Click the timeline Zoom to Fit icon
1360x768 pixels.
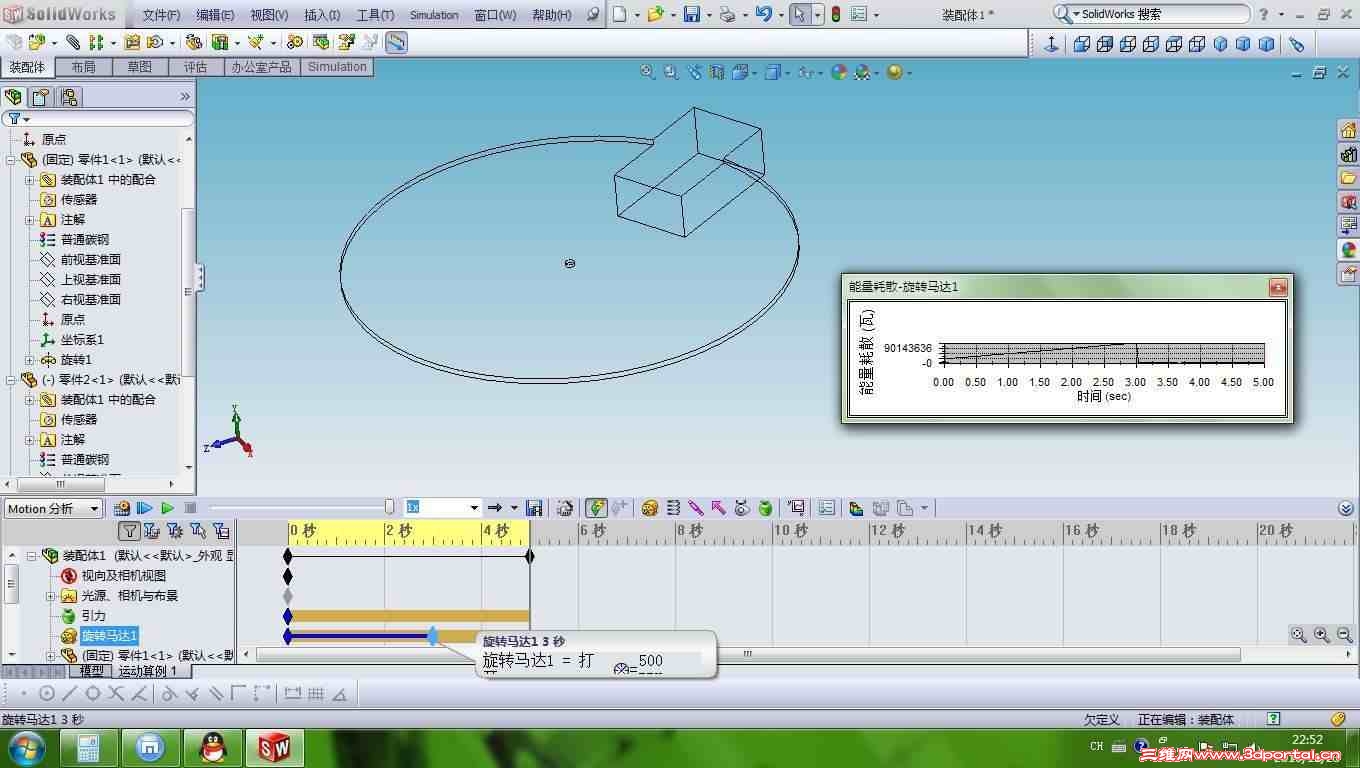pyautogui.click(x=1298, y=635)
